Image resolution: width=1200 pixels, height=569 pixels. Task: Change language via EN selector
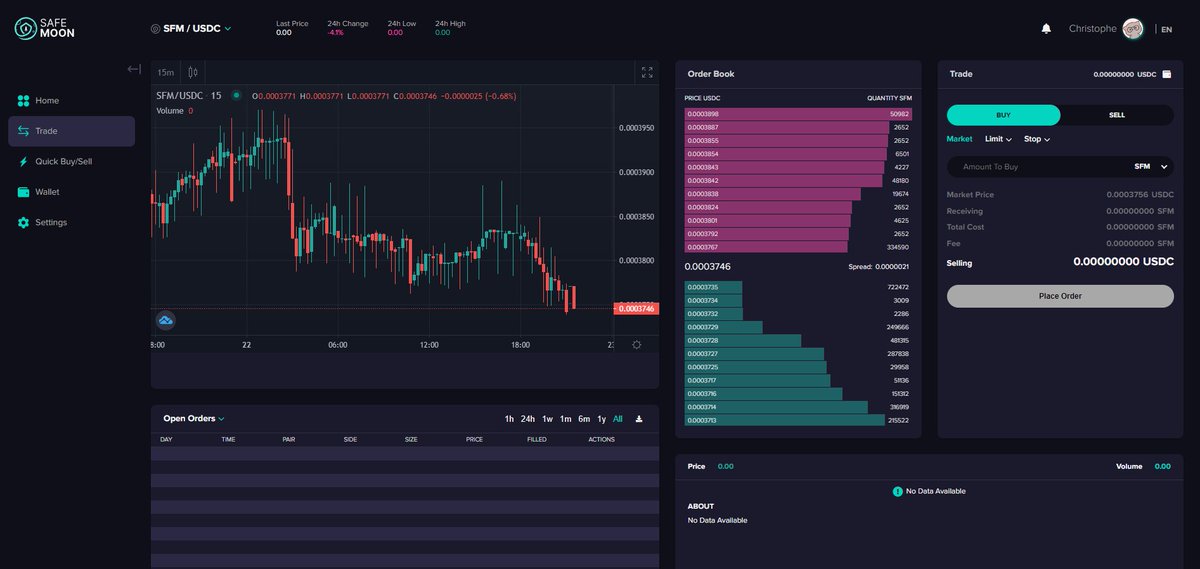coord(1166,29)
